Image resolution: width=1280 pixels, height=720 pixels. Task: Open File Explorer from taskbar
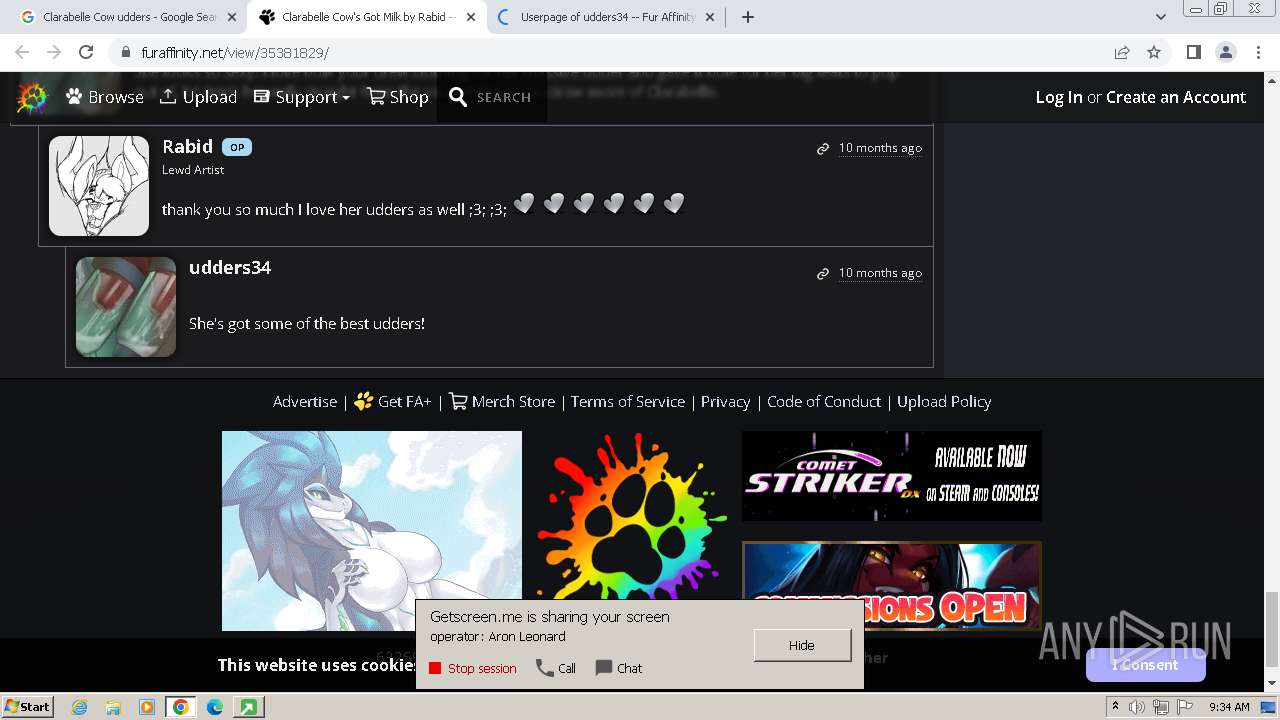tap(113, 707)
